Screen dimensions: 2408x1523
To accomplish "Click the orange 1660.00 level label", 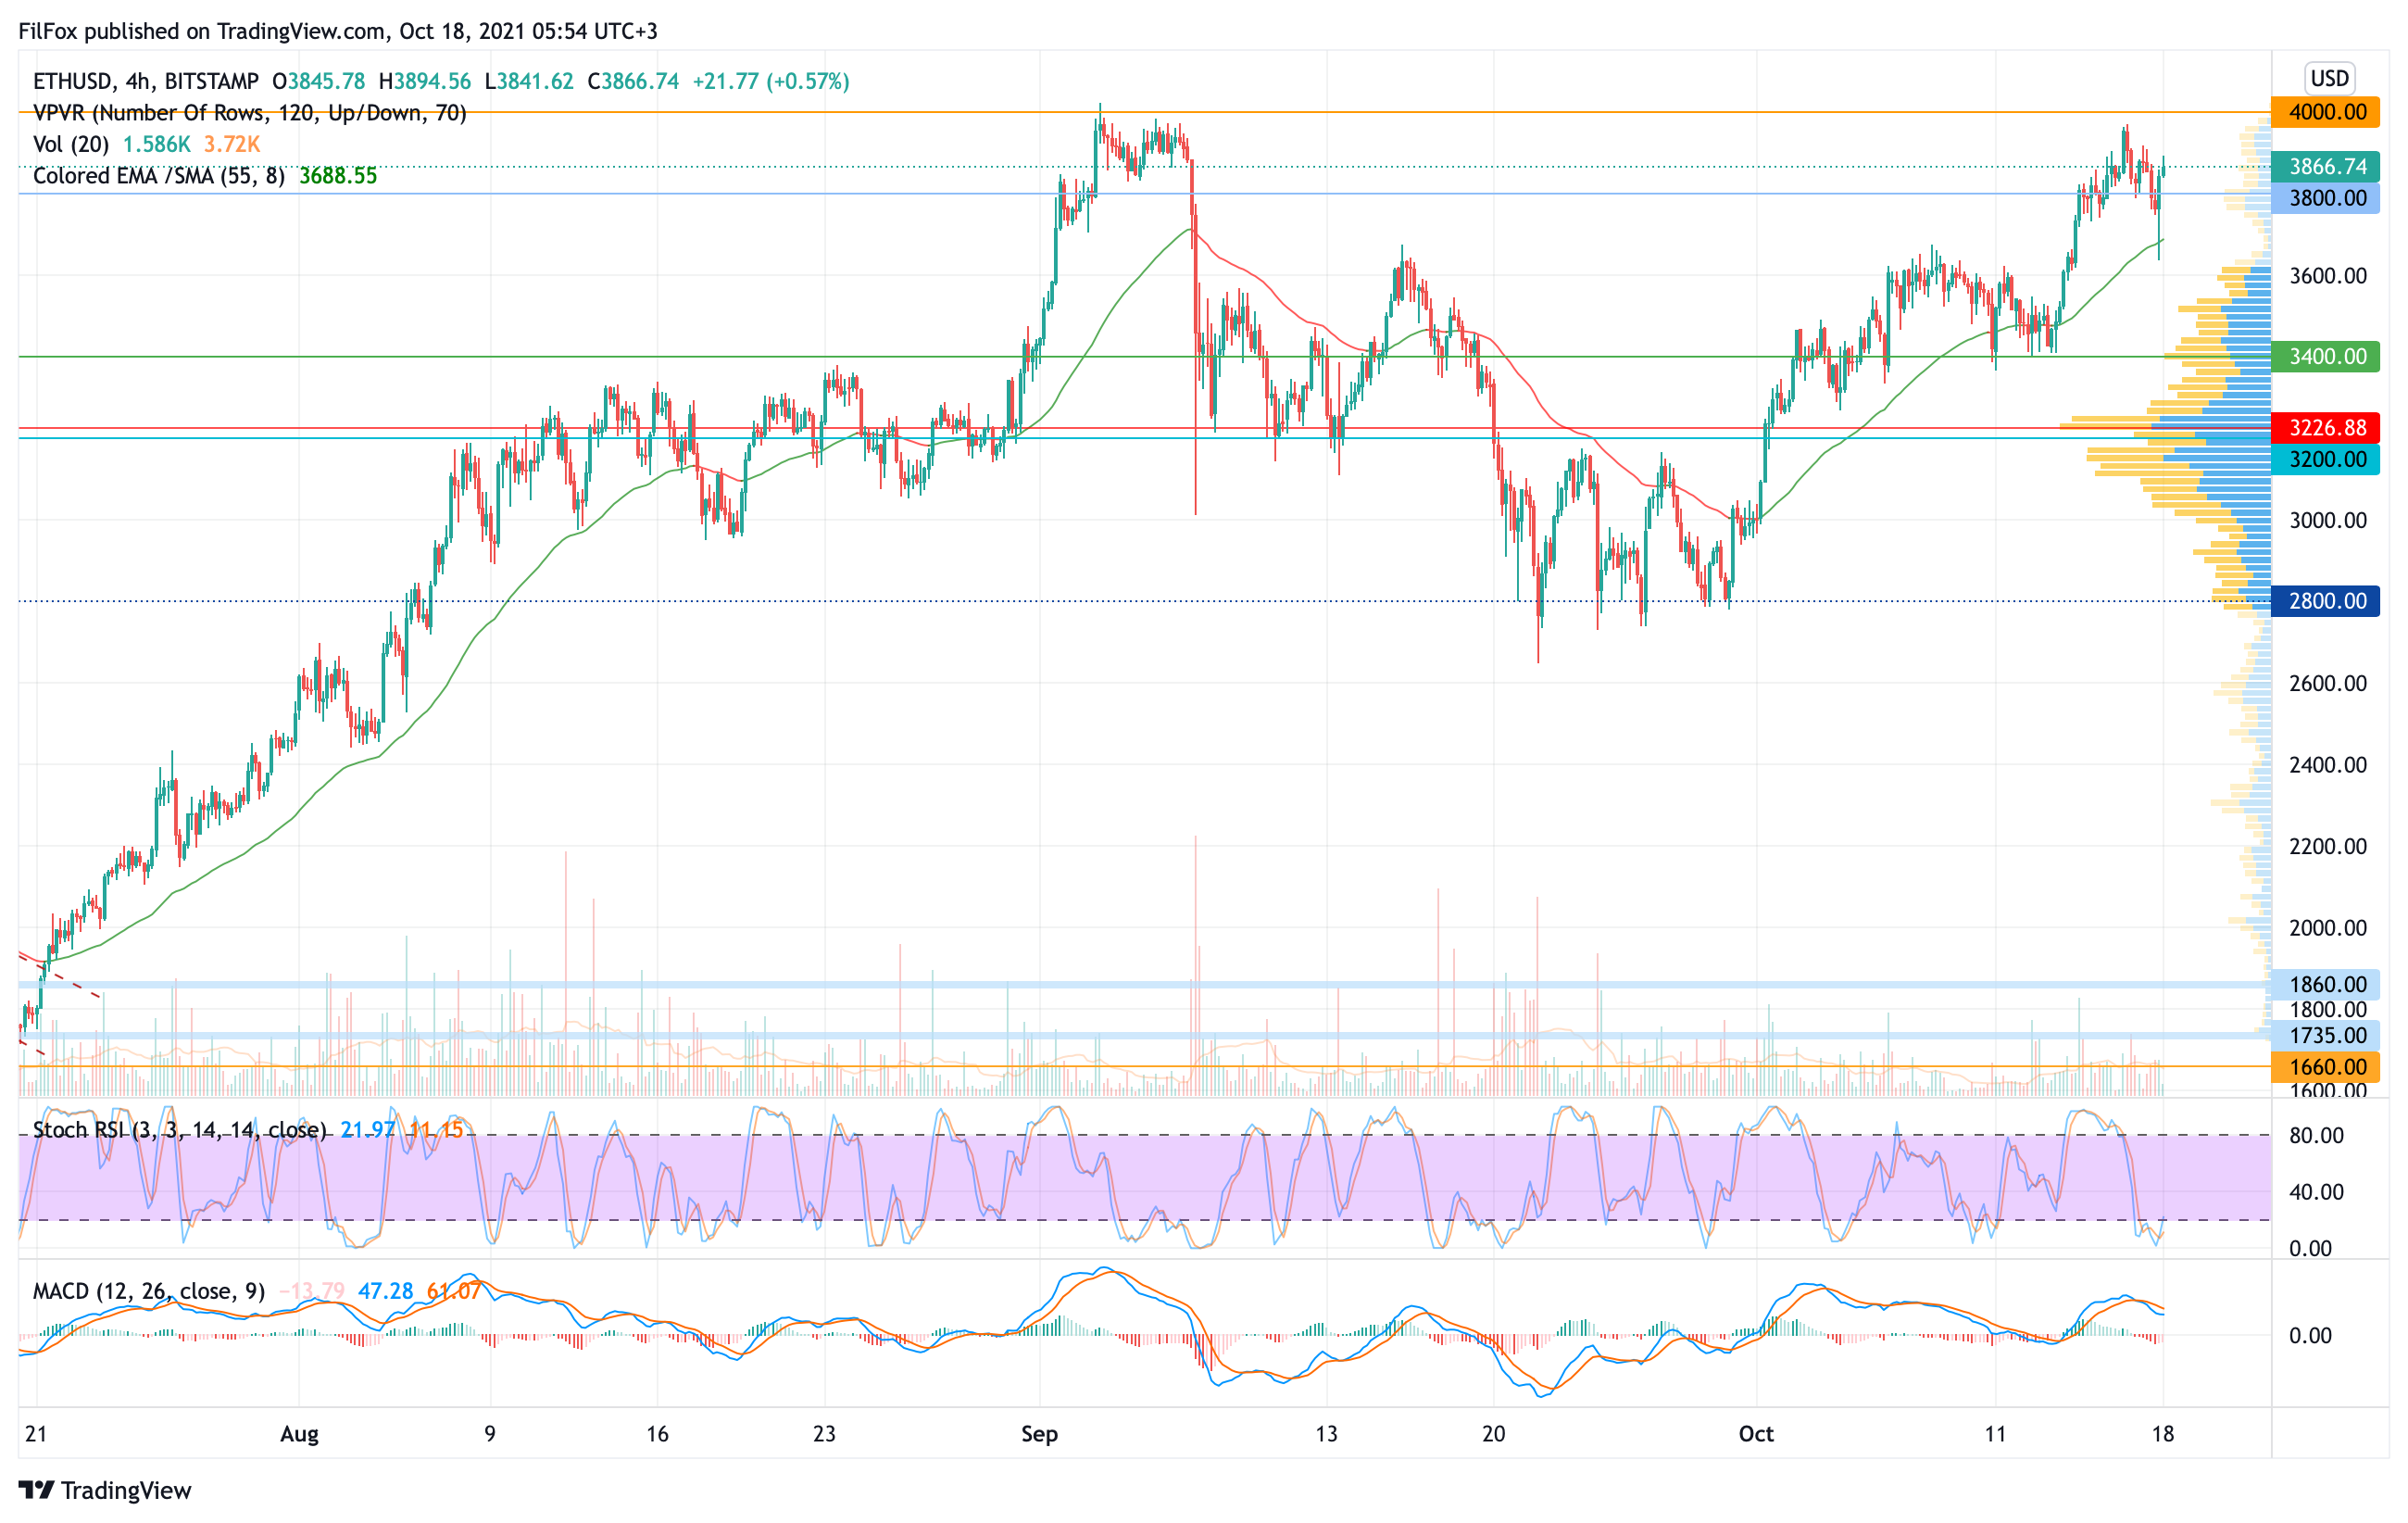I will point(2326,1067).
